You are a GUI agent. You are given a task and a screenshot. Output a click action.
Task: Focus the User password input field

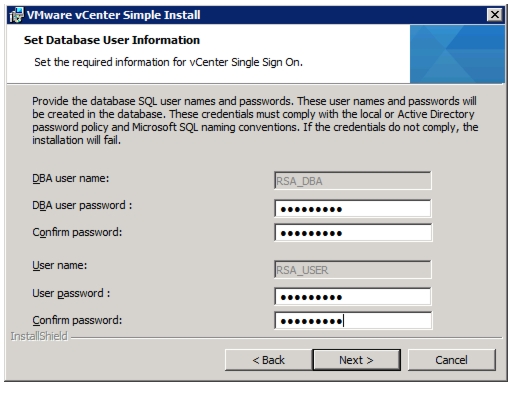[x=353, y=297]
